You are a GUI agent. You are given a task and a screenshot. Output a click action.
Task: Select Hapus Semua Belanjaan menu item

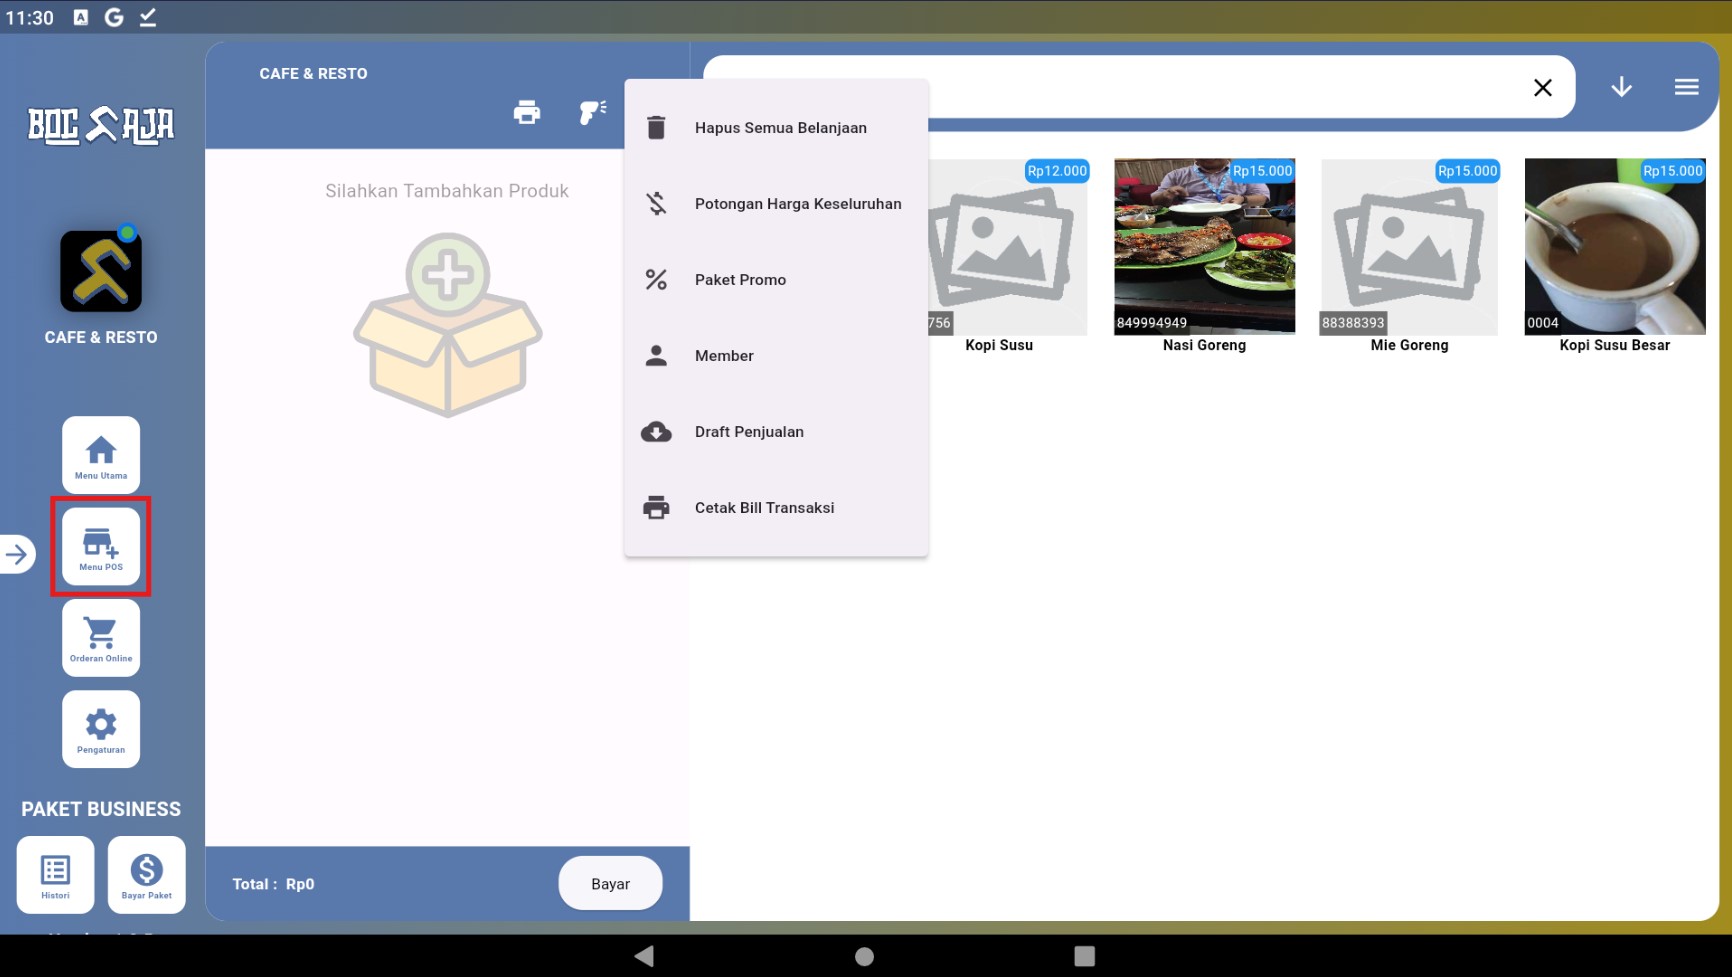coord(777,128)
